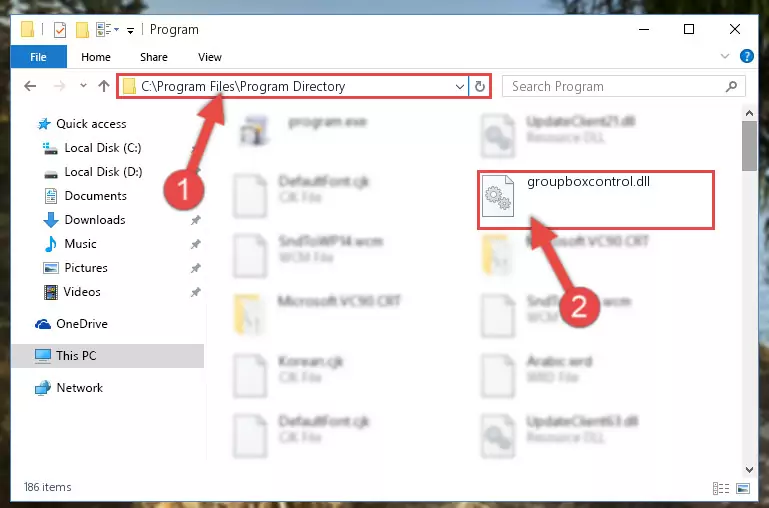Open the Recent locations dropdown arrow
Viewport: 769px width, 508px height.
(83, 86)
